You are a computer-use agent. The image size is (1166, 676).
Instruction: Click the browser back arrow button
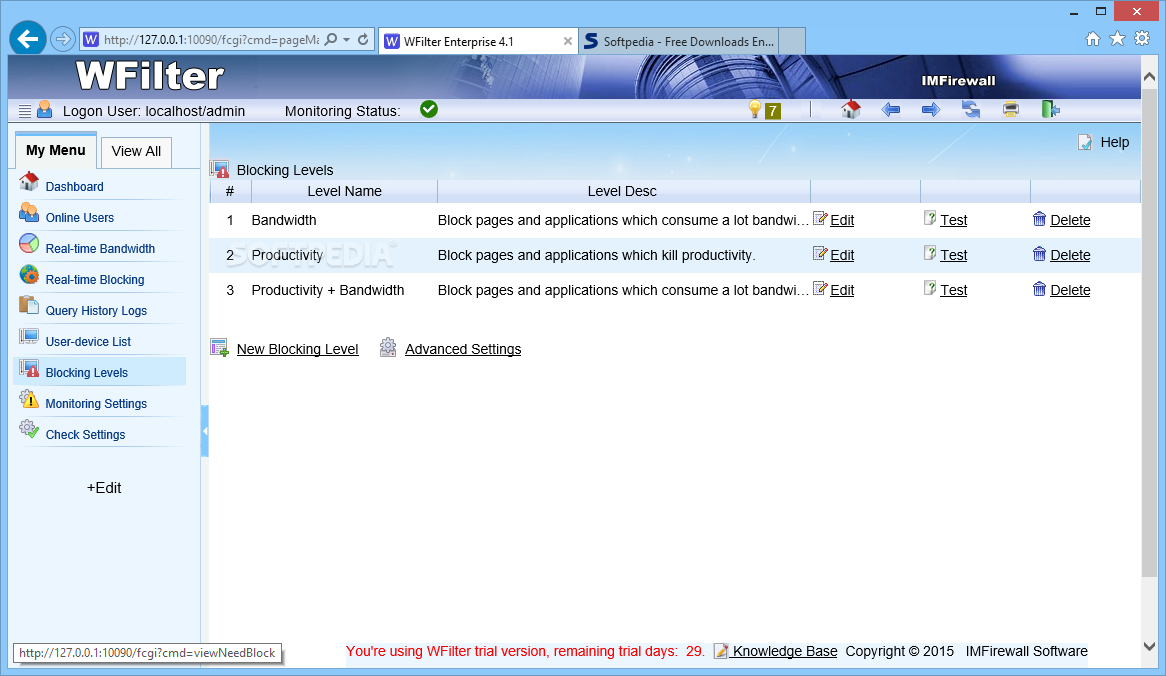click(x=28, y=39)
